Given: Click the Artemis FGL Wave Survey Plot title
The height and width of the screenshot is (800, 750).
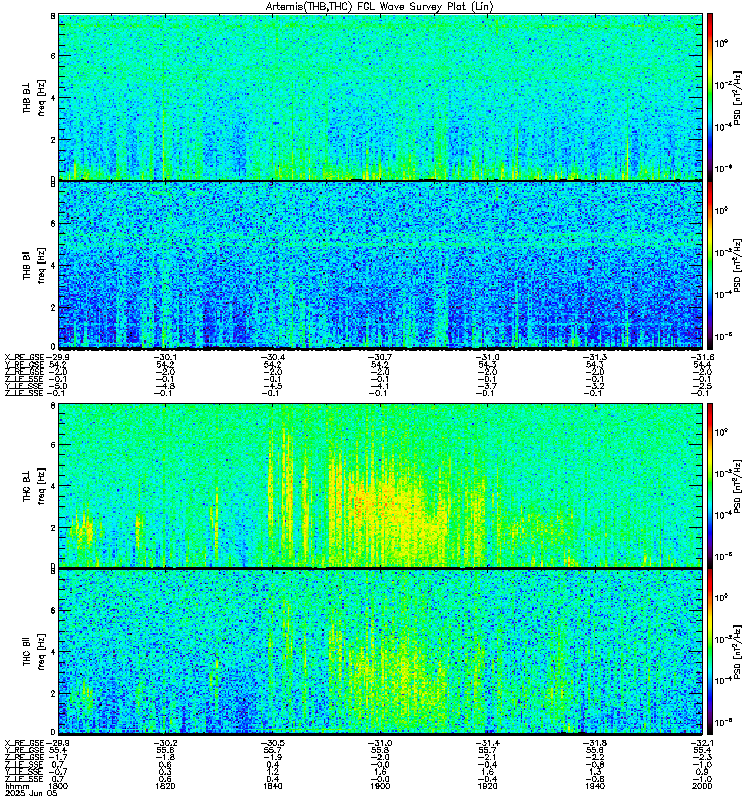Looking at the screenshot, I should [x=379, y=7].
